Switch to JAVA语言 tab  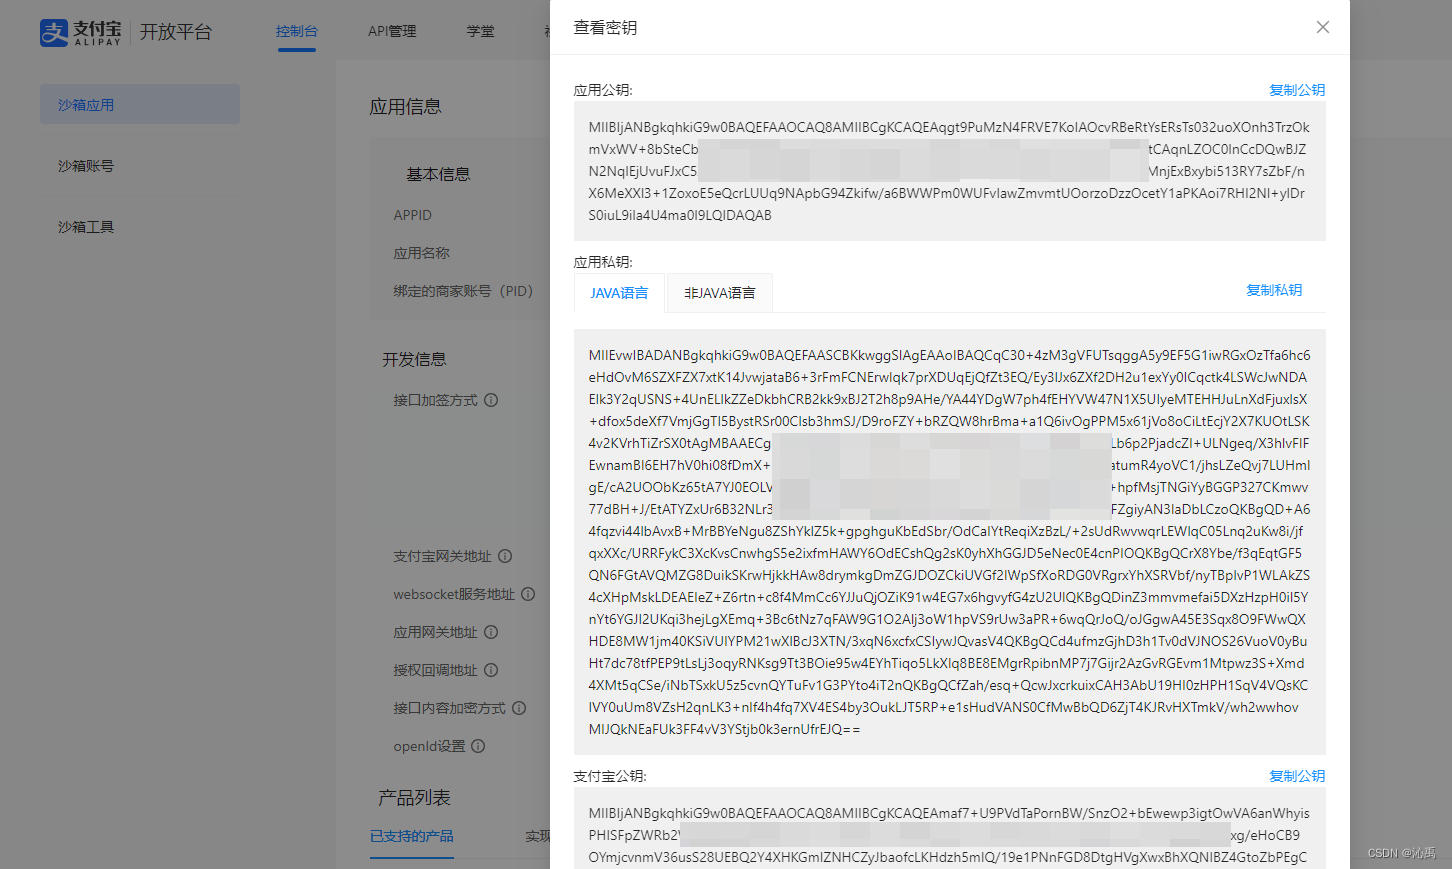[x=619, y=293]
